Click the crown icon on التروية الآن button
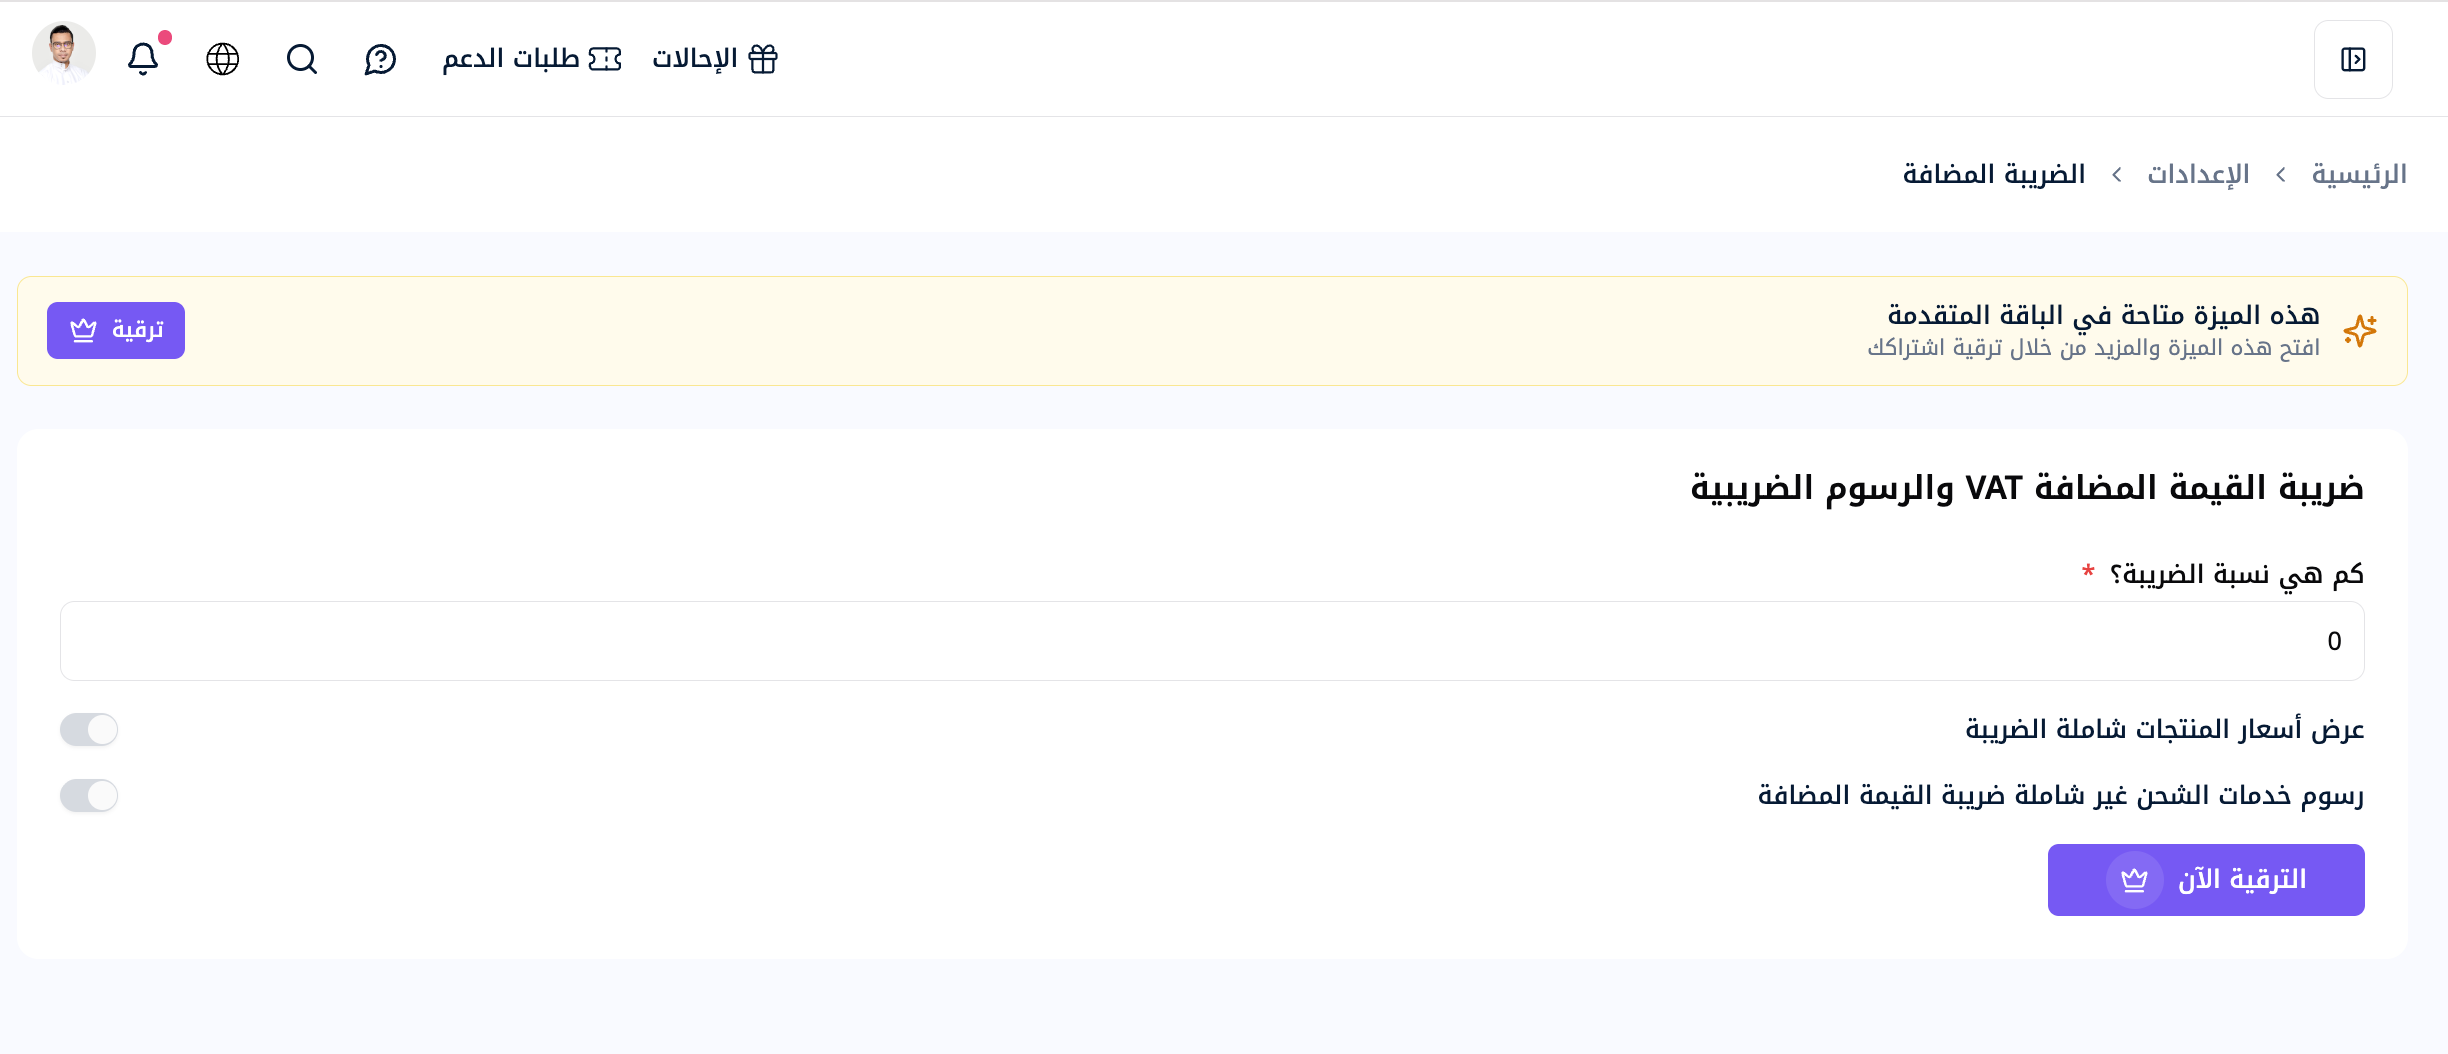 [2134, 880]
